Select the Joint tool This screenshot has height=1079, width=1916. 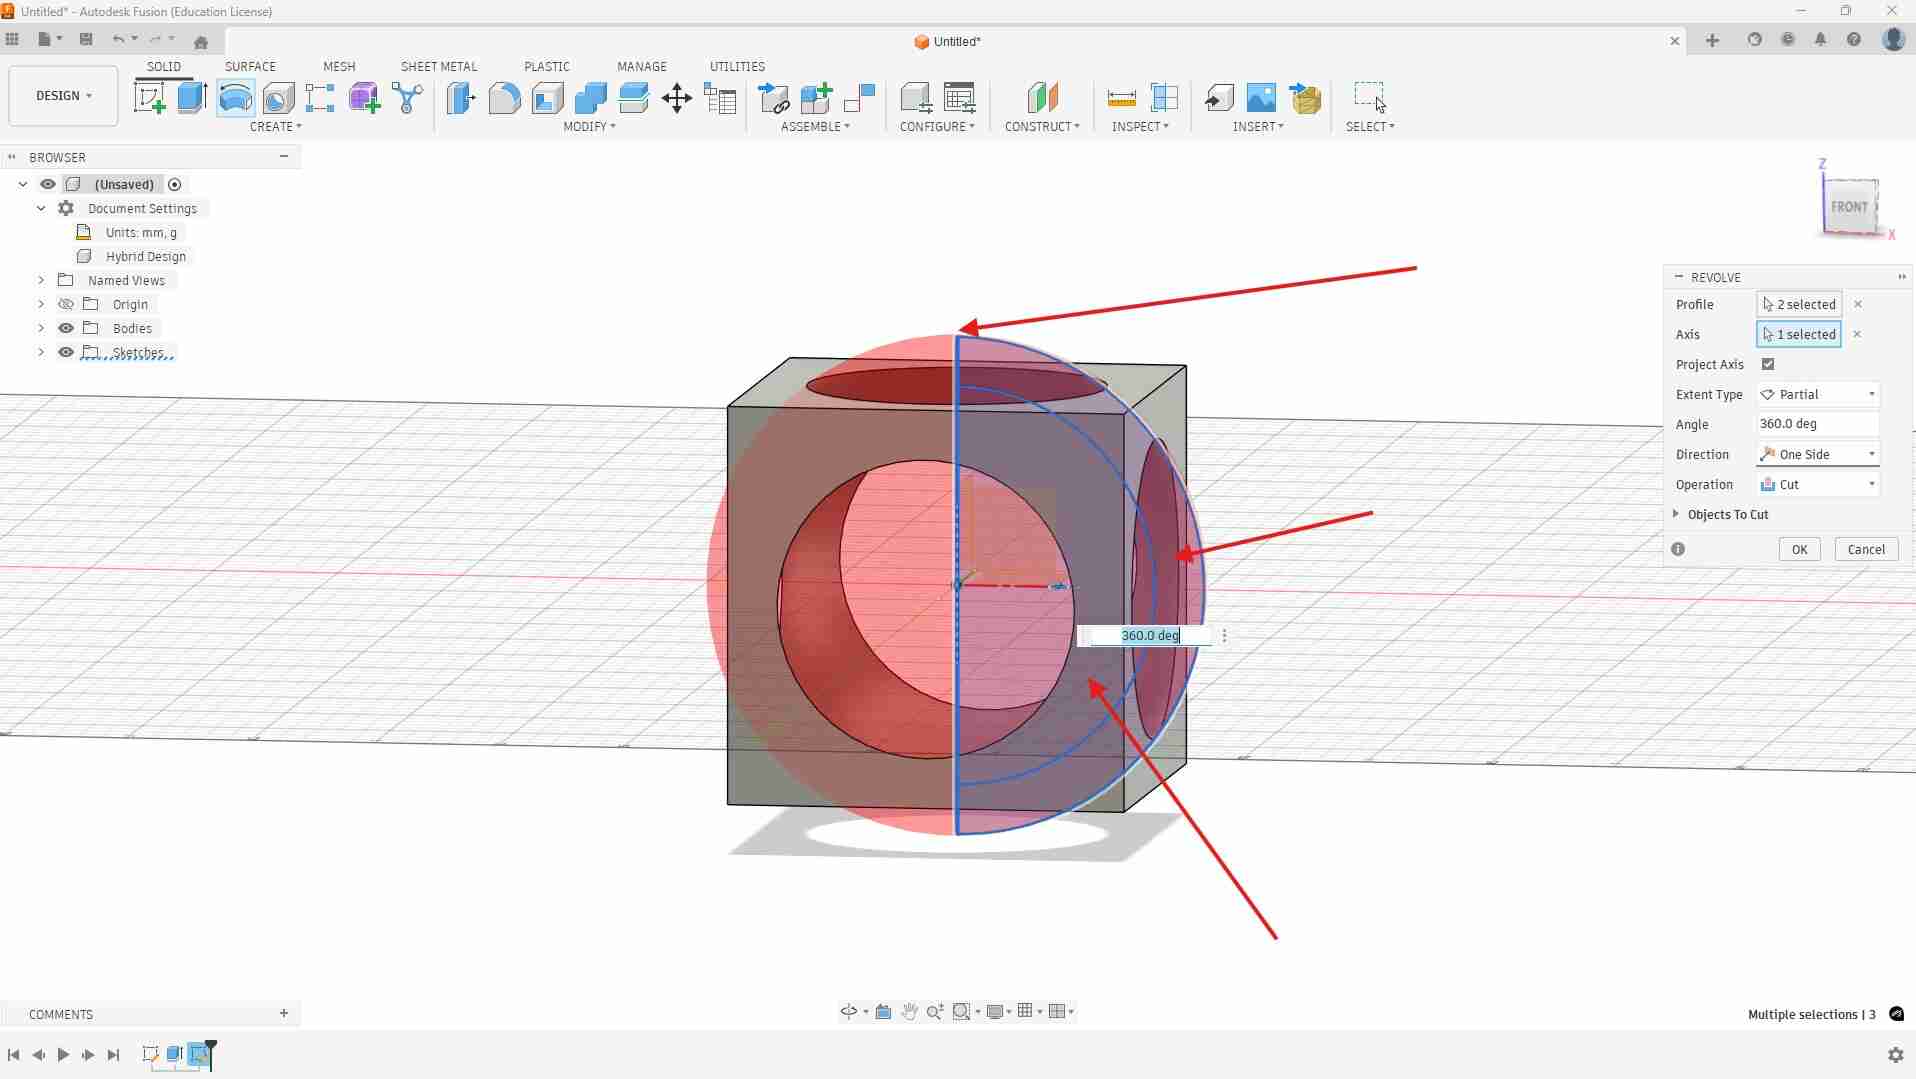pos(859,98)
